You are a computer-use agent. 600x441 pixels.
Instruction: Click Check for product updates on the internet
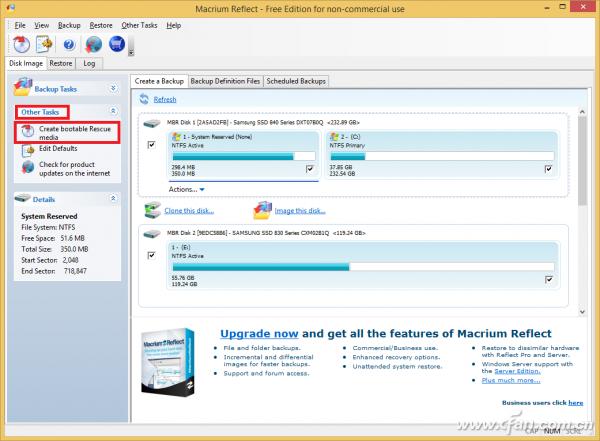(x=75, y=169)
